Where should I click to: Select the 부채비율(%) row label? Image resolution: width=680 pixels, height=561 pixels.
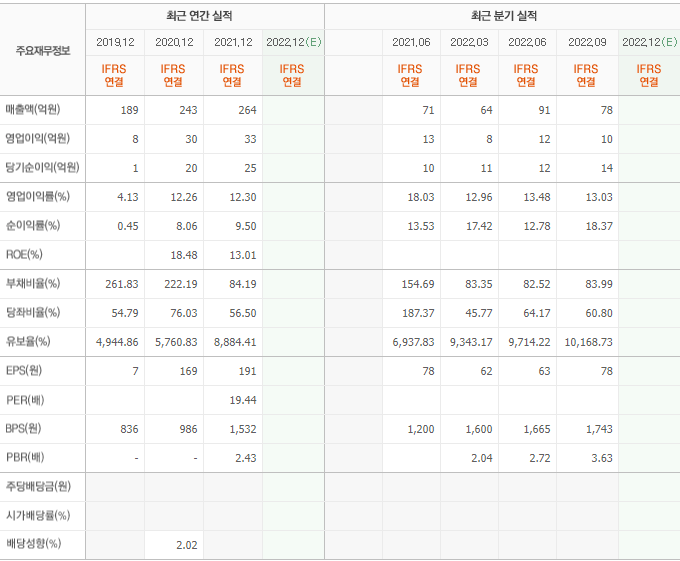pos(33,284)
